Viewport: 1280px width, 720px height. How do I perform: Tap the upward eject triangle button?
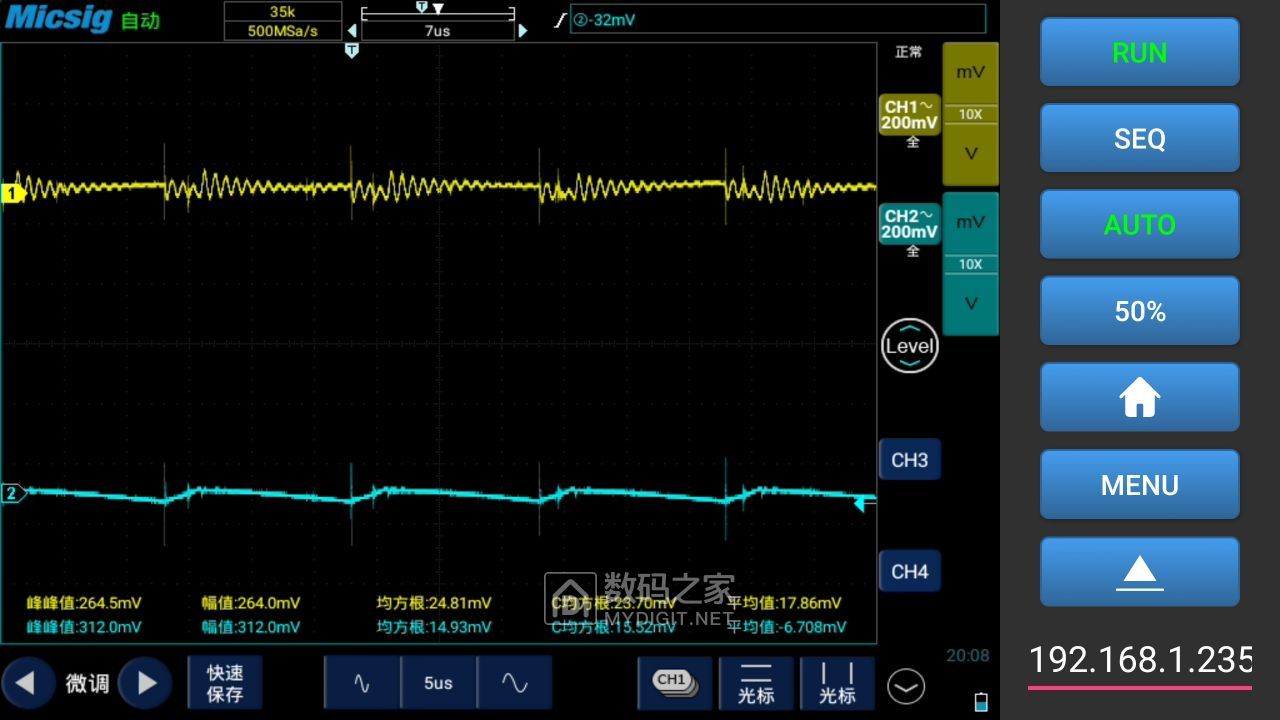click(1139, 571)
